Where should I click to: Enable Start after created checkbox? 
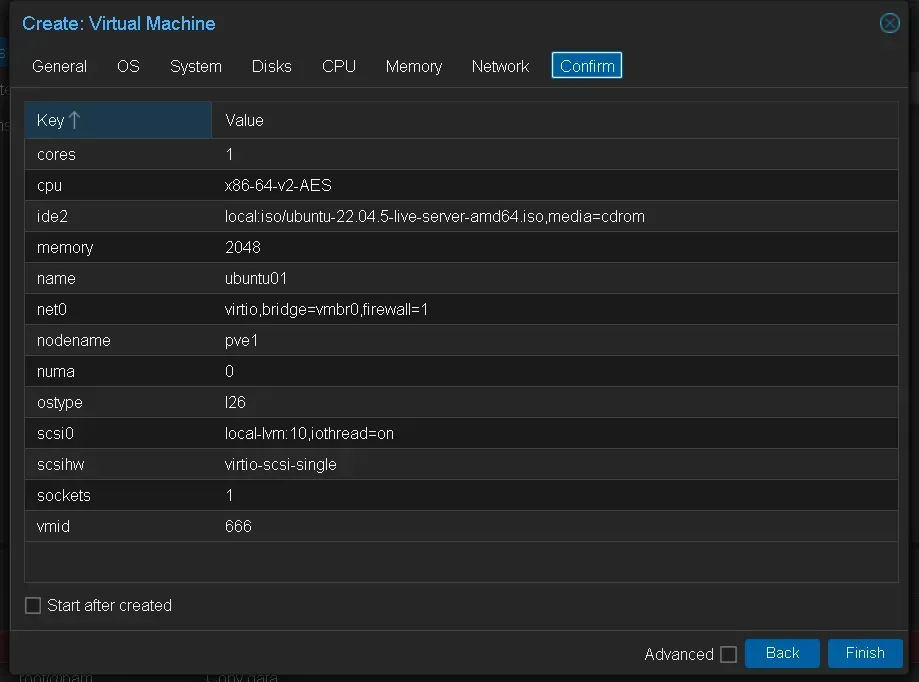point(33,605)
